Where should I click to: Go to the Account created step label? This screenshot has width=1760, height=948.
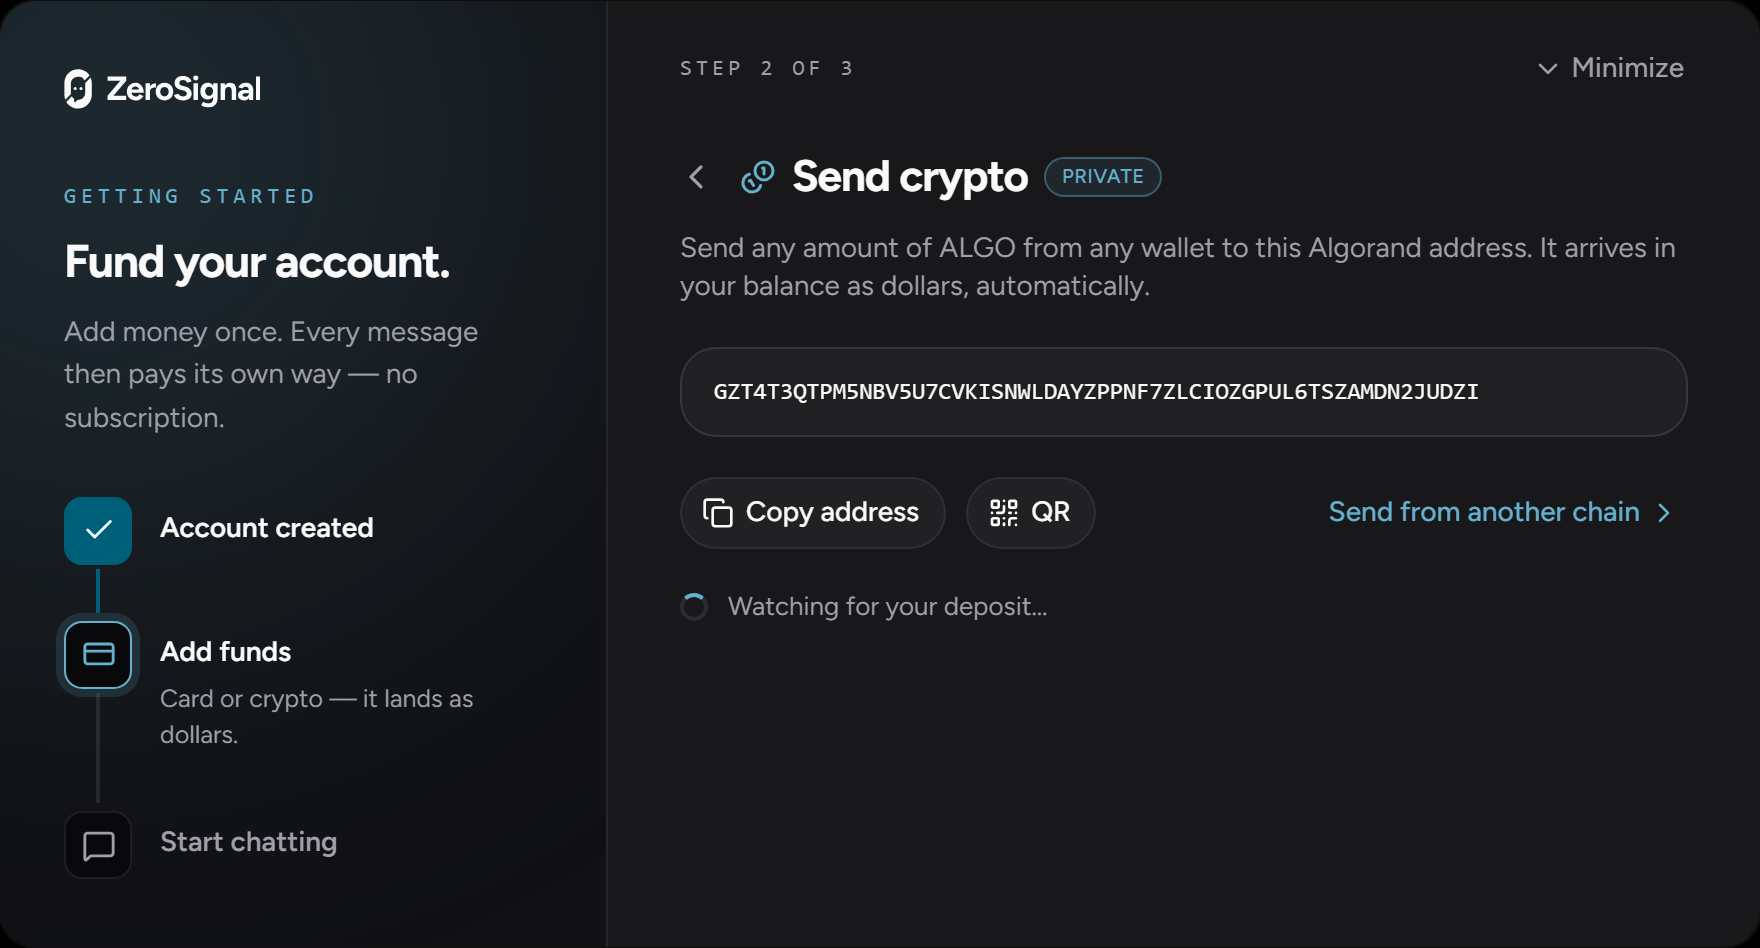click(x=267, y=528)
